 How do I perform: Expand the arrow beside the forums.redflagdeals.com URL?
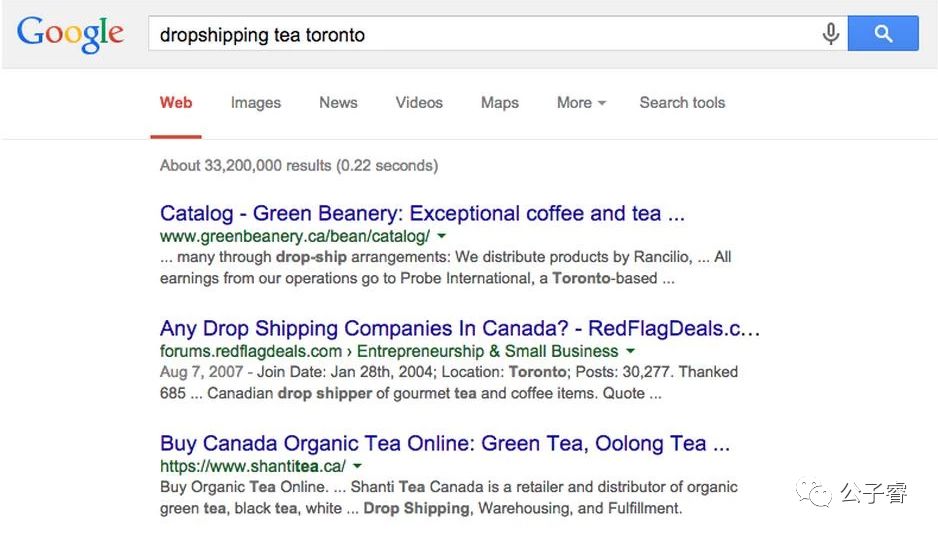pos(630,351)
